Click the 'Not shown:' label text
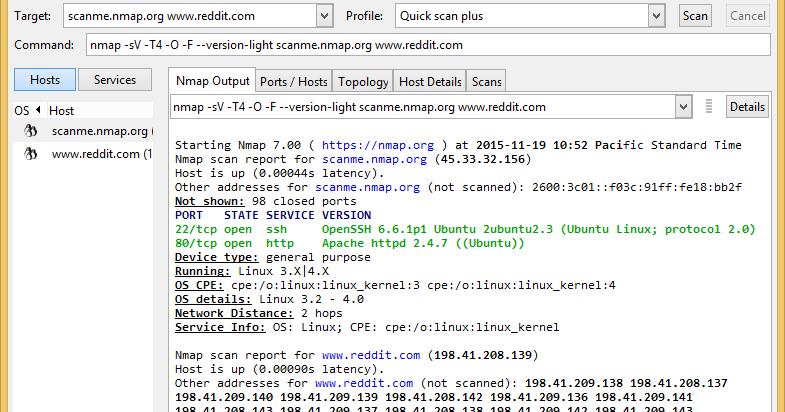 tap(209, 201)
